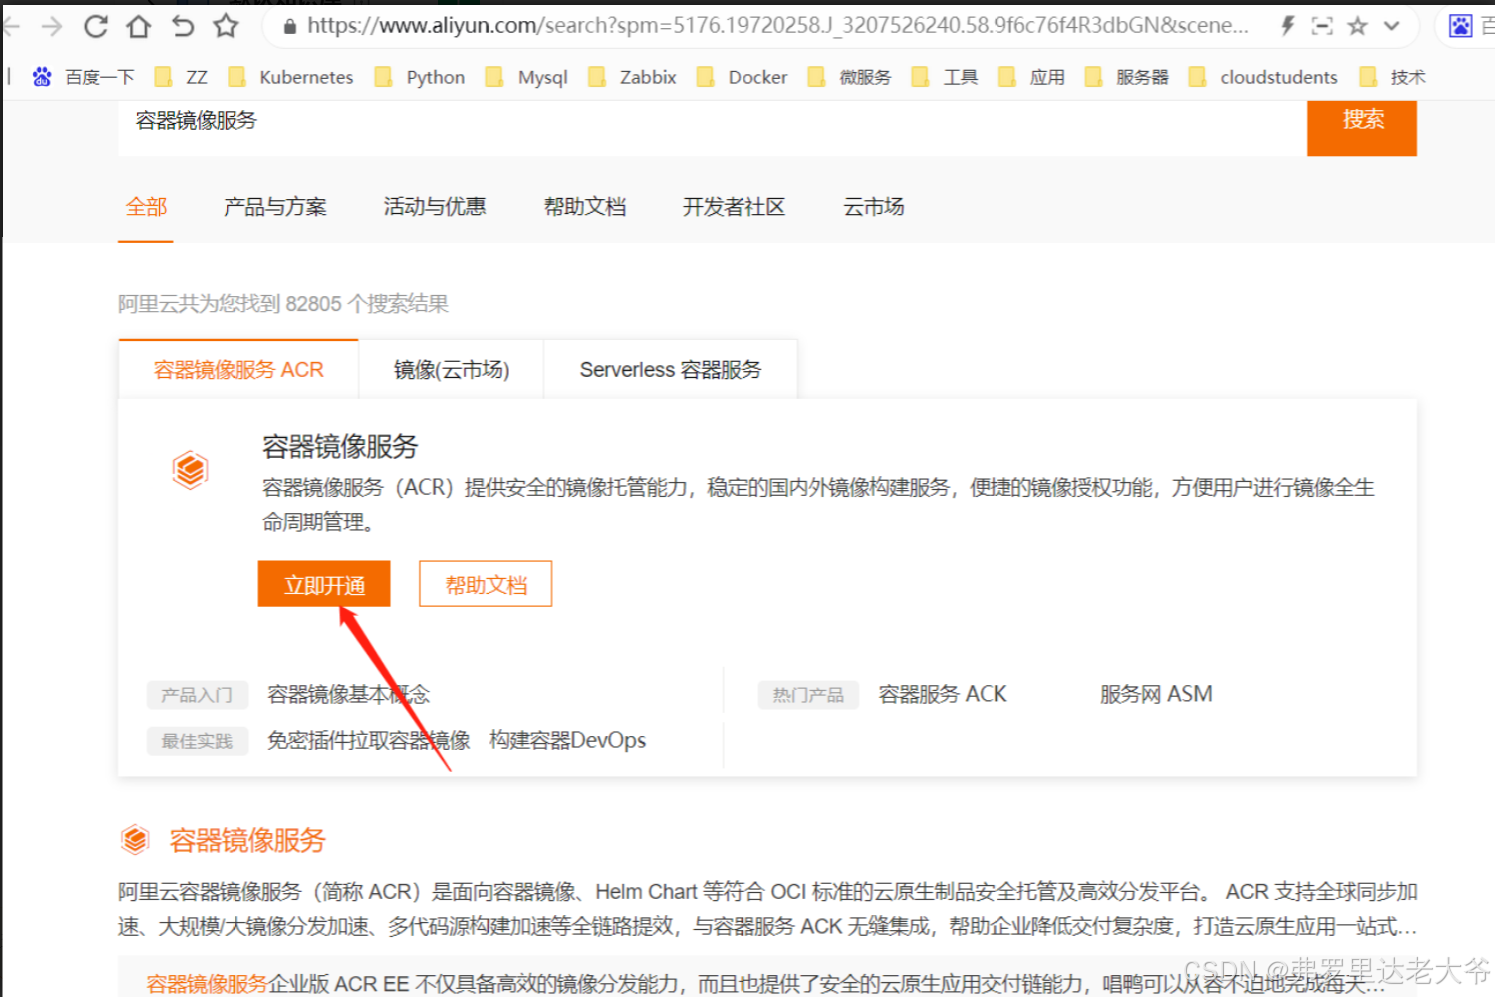Click the 立即开通 button
The height and width of the screenshot is (997, 1495).
coord(324,584)
